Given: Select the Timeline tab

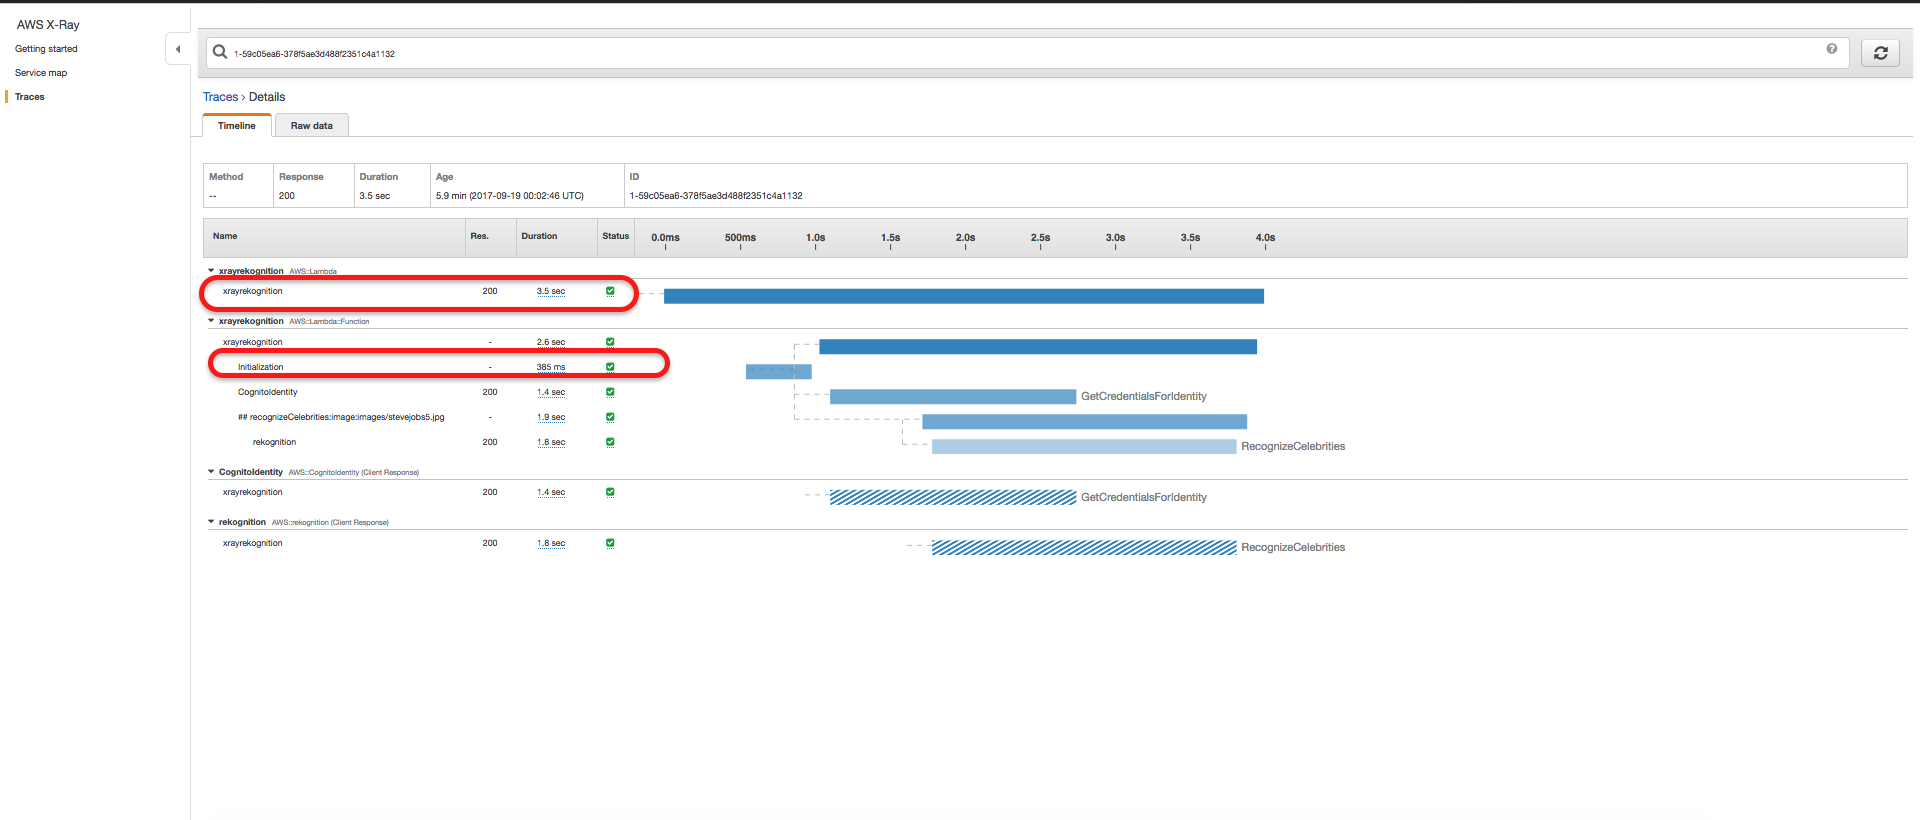Looking at the screenshot, I should coord(237,126).
